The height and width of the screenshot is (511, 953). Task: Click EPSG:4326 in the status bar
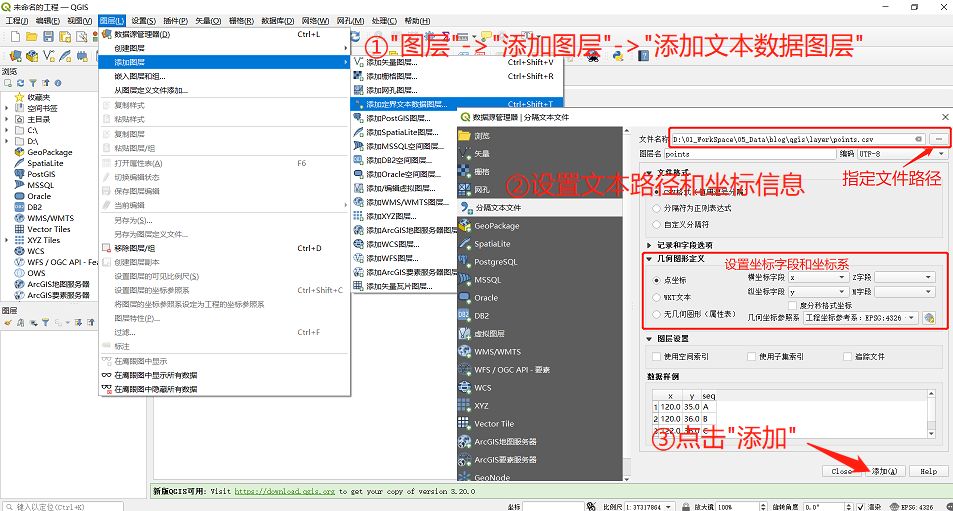(911, 507)
